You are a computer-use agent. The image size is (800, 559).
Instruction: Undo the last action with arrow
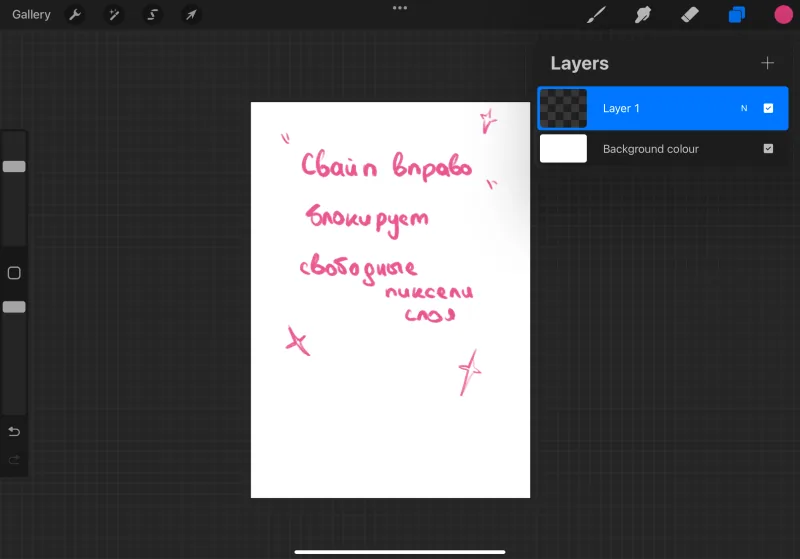tap(14, 432)
